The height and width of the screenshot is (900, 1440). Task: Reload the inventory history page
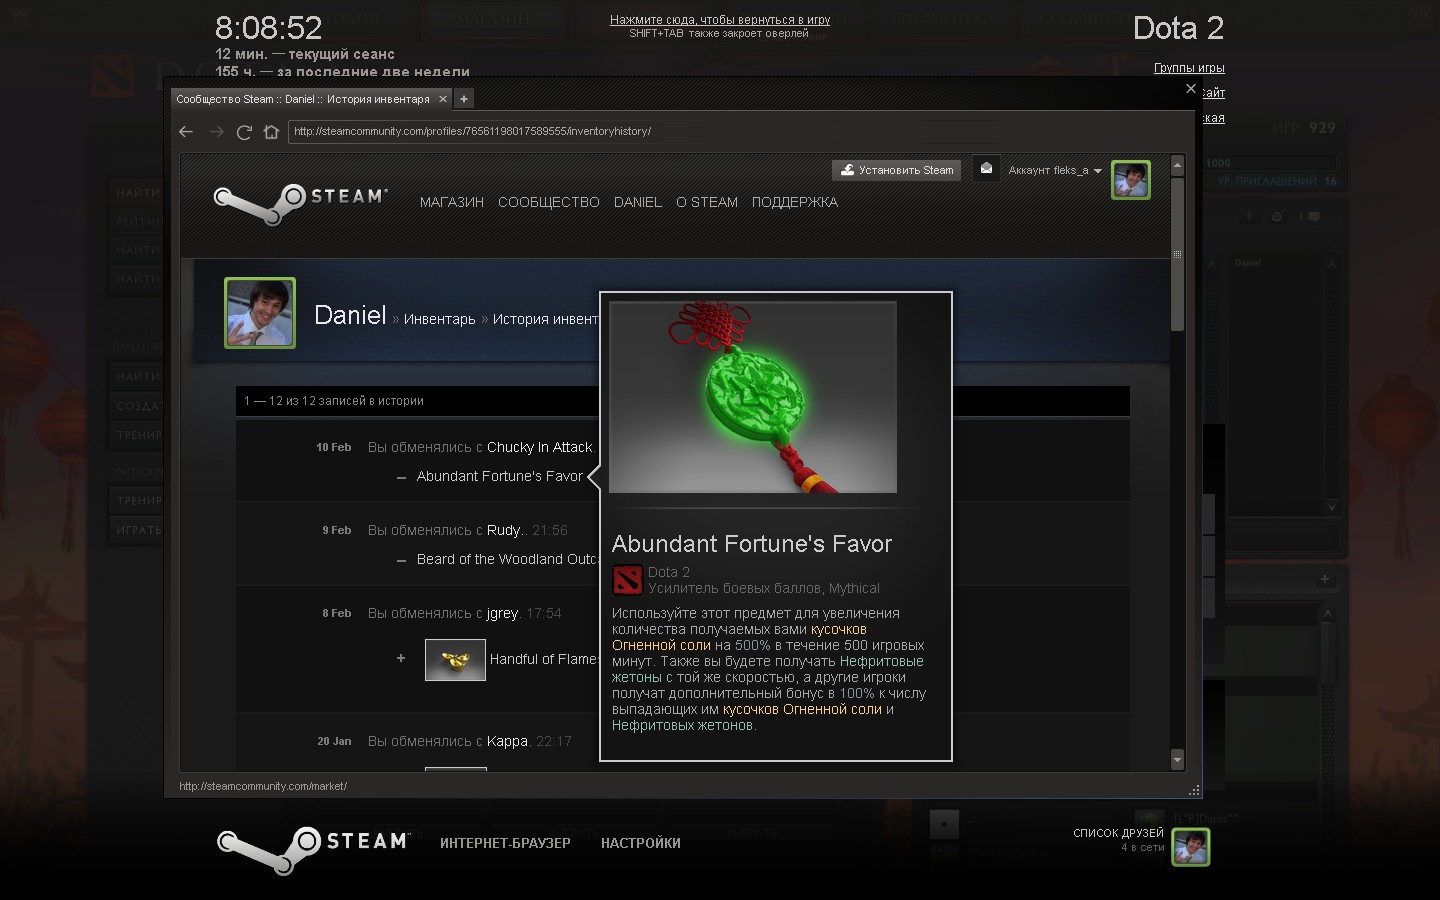click(x=244, y=132)
